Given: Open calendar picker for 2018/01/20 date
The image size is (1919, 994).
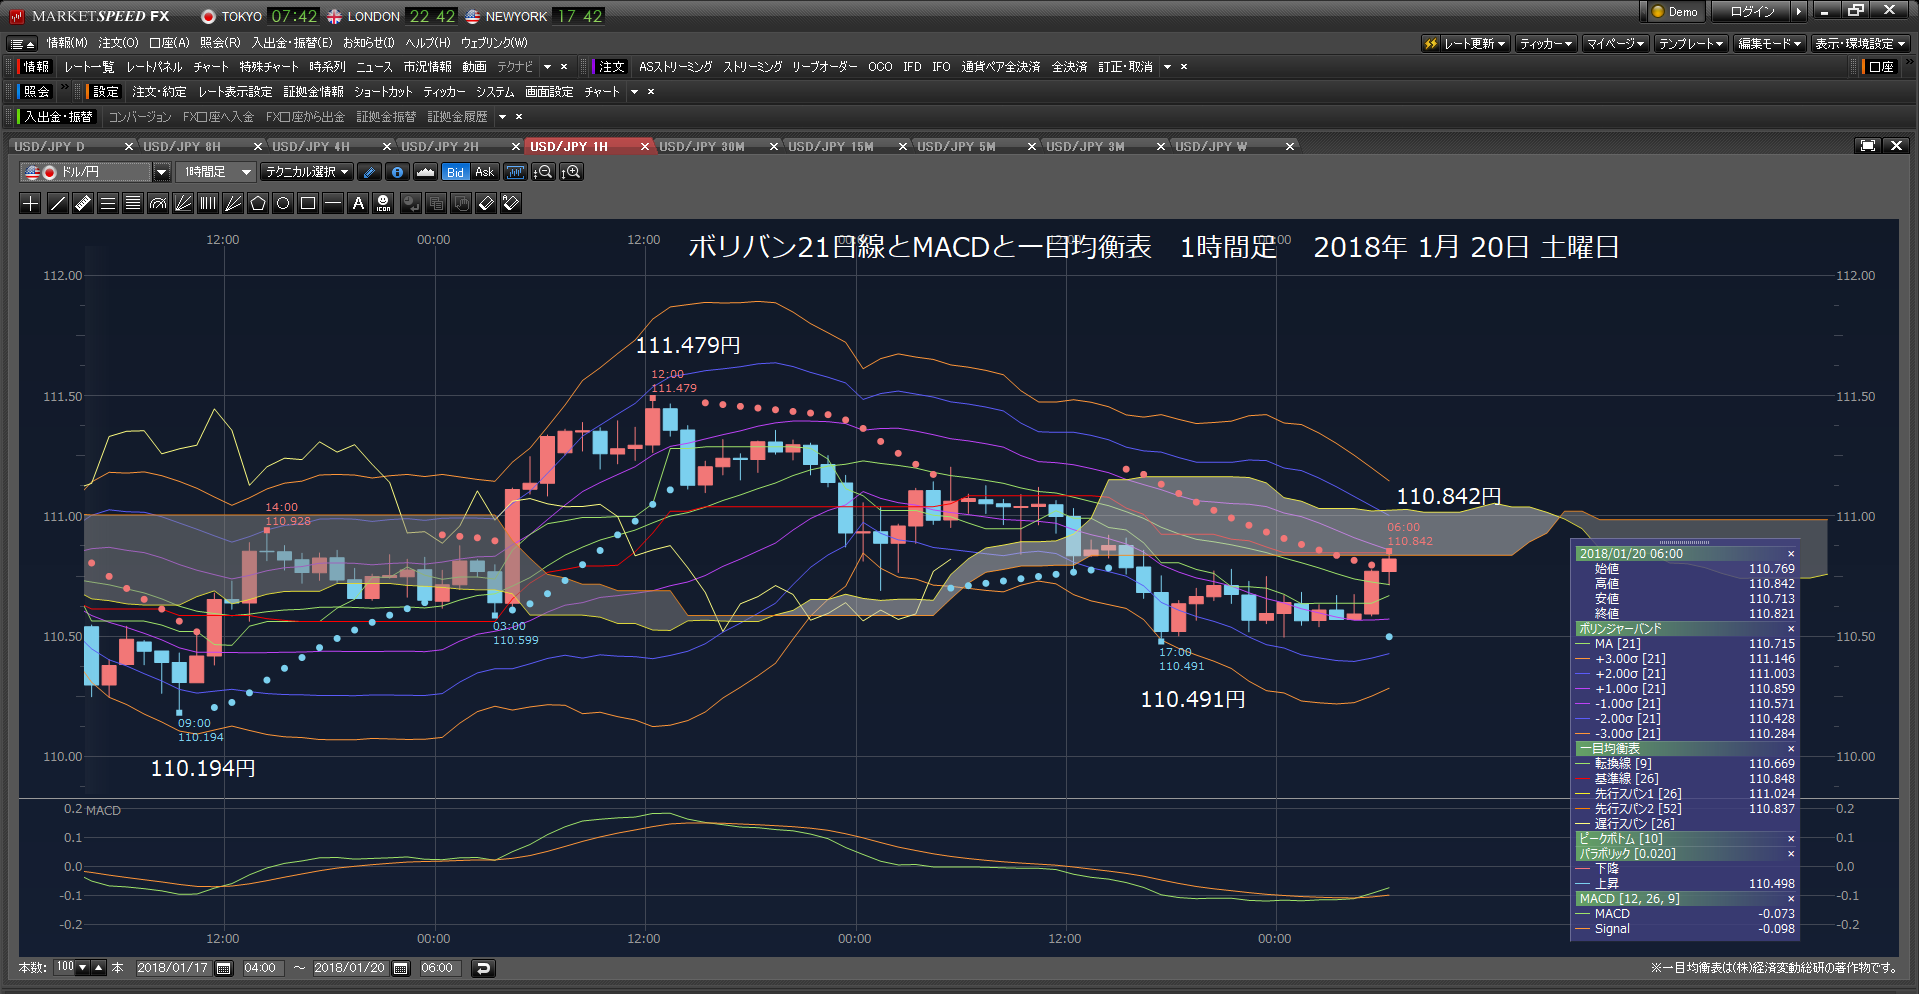Looking at the screenshot, I should pyautogui.click(x=401, y=968).
